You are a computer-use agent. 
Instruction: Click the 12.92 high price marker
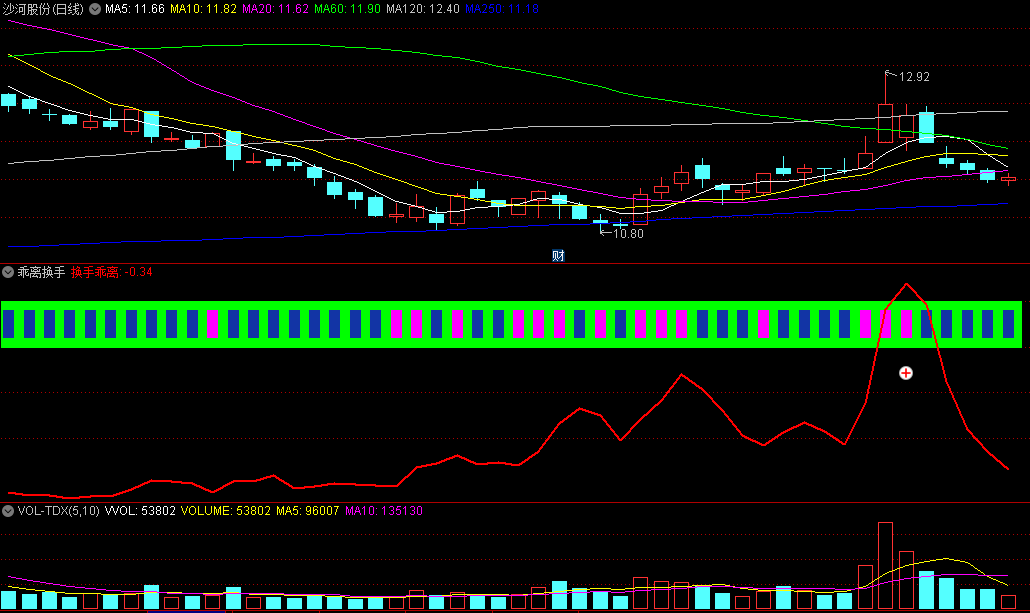[x=914, y=77]
